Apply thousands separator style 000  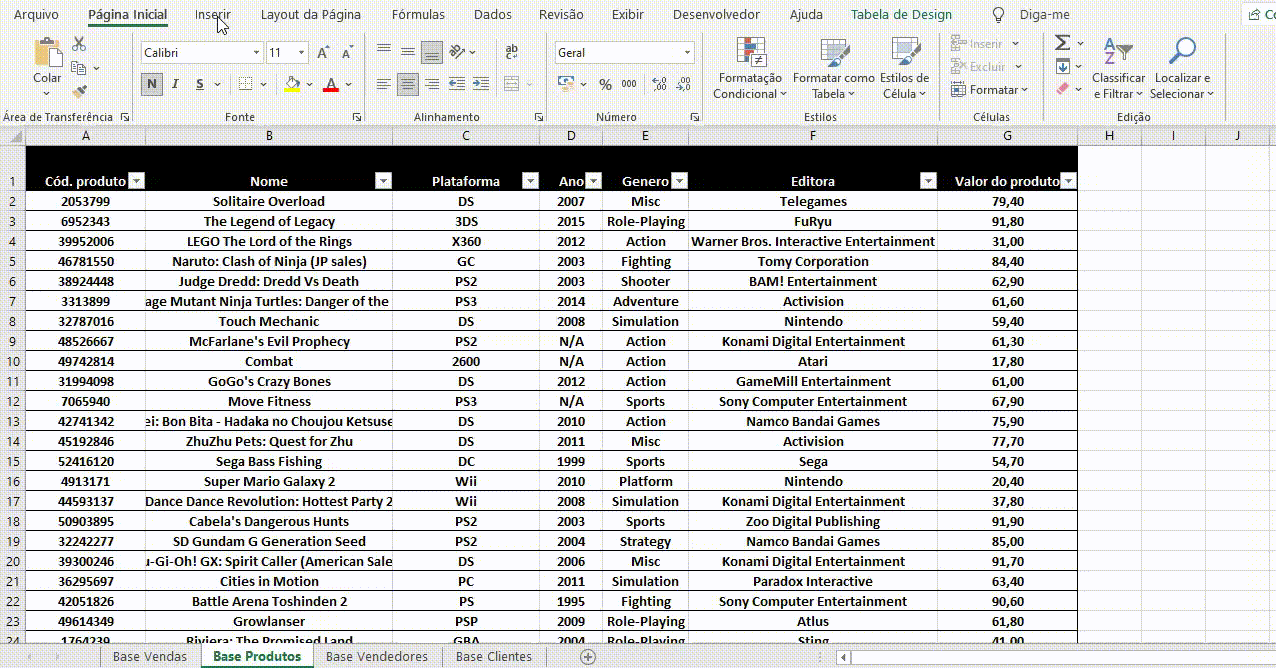629,84
